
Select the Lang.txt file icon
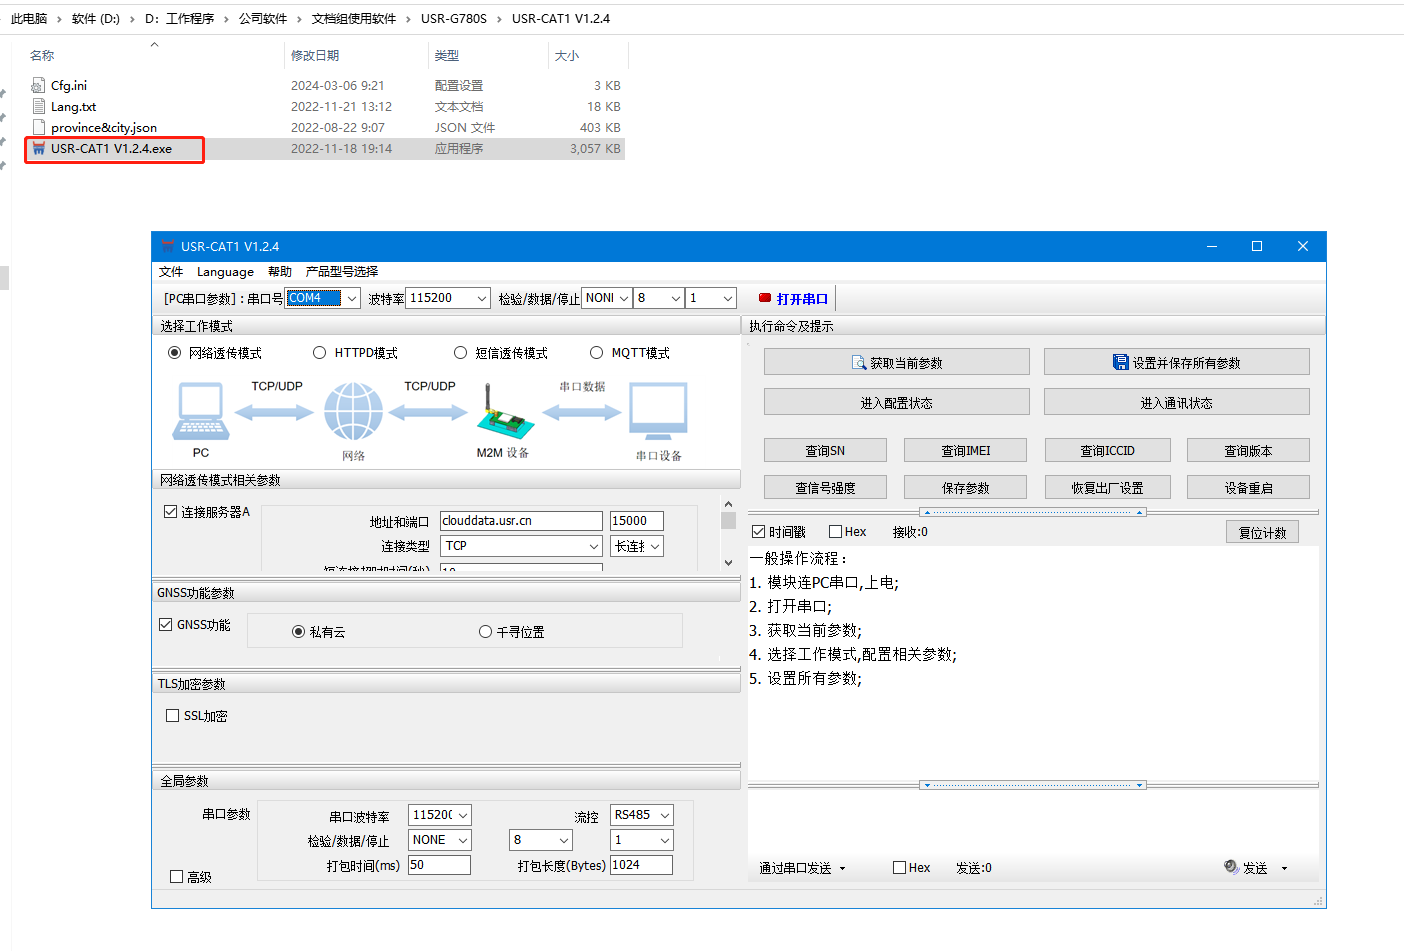[x=39, y=107]
